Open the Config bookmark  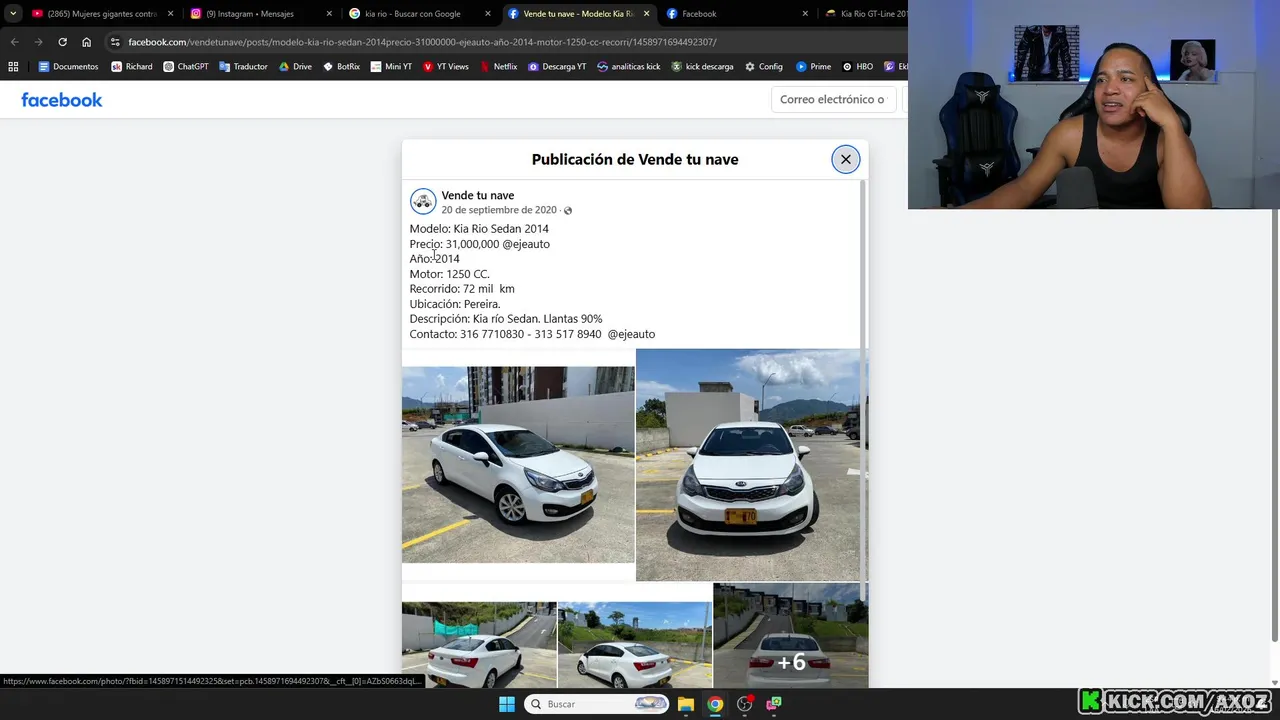tap(763, 67)
